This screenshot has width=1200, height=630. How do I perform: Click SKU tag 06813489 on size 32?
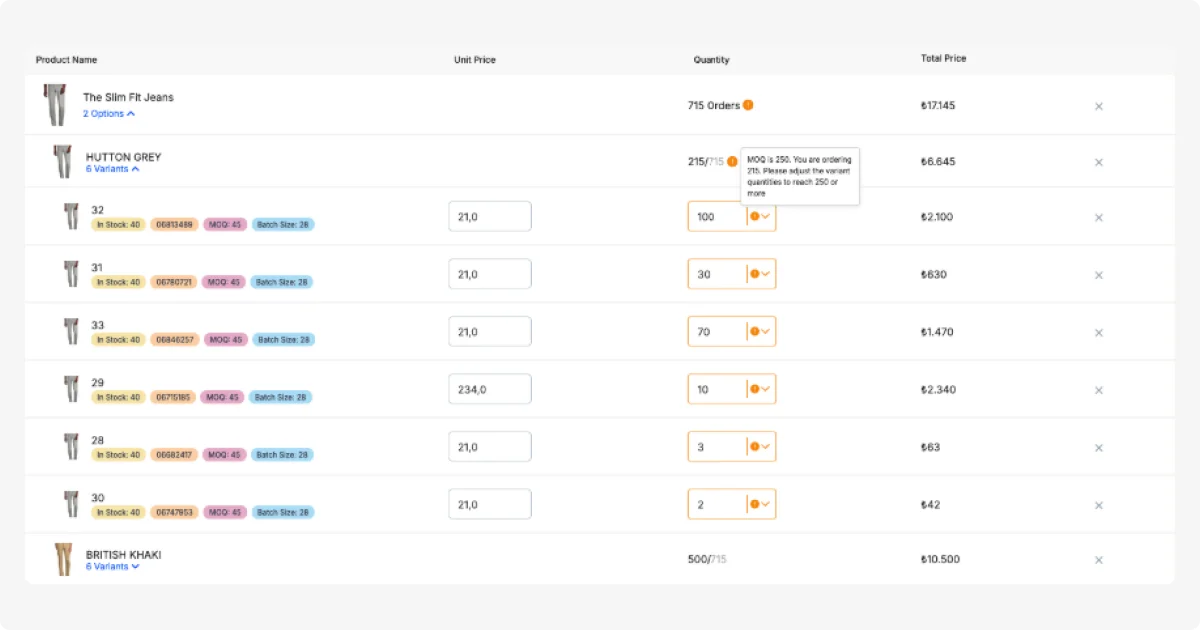click(175, 225)
